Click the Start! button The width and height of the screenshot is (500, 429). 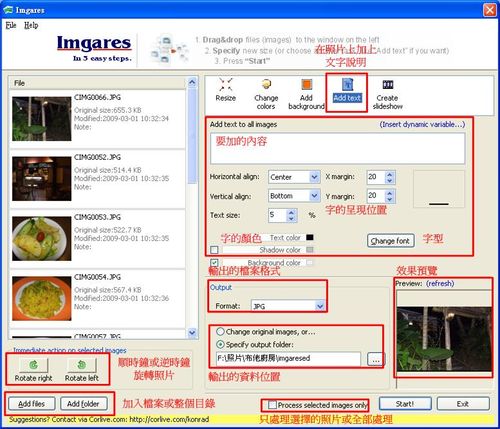tap(405, 404)
